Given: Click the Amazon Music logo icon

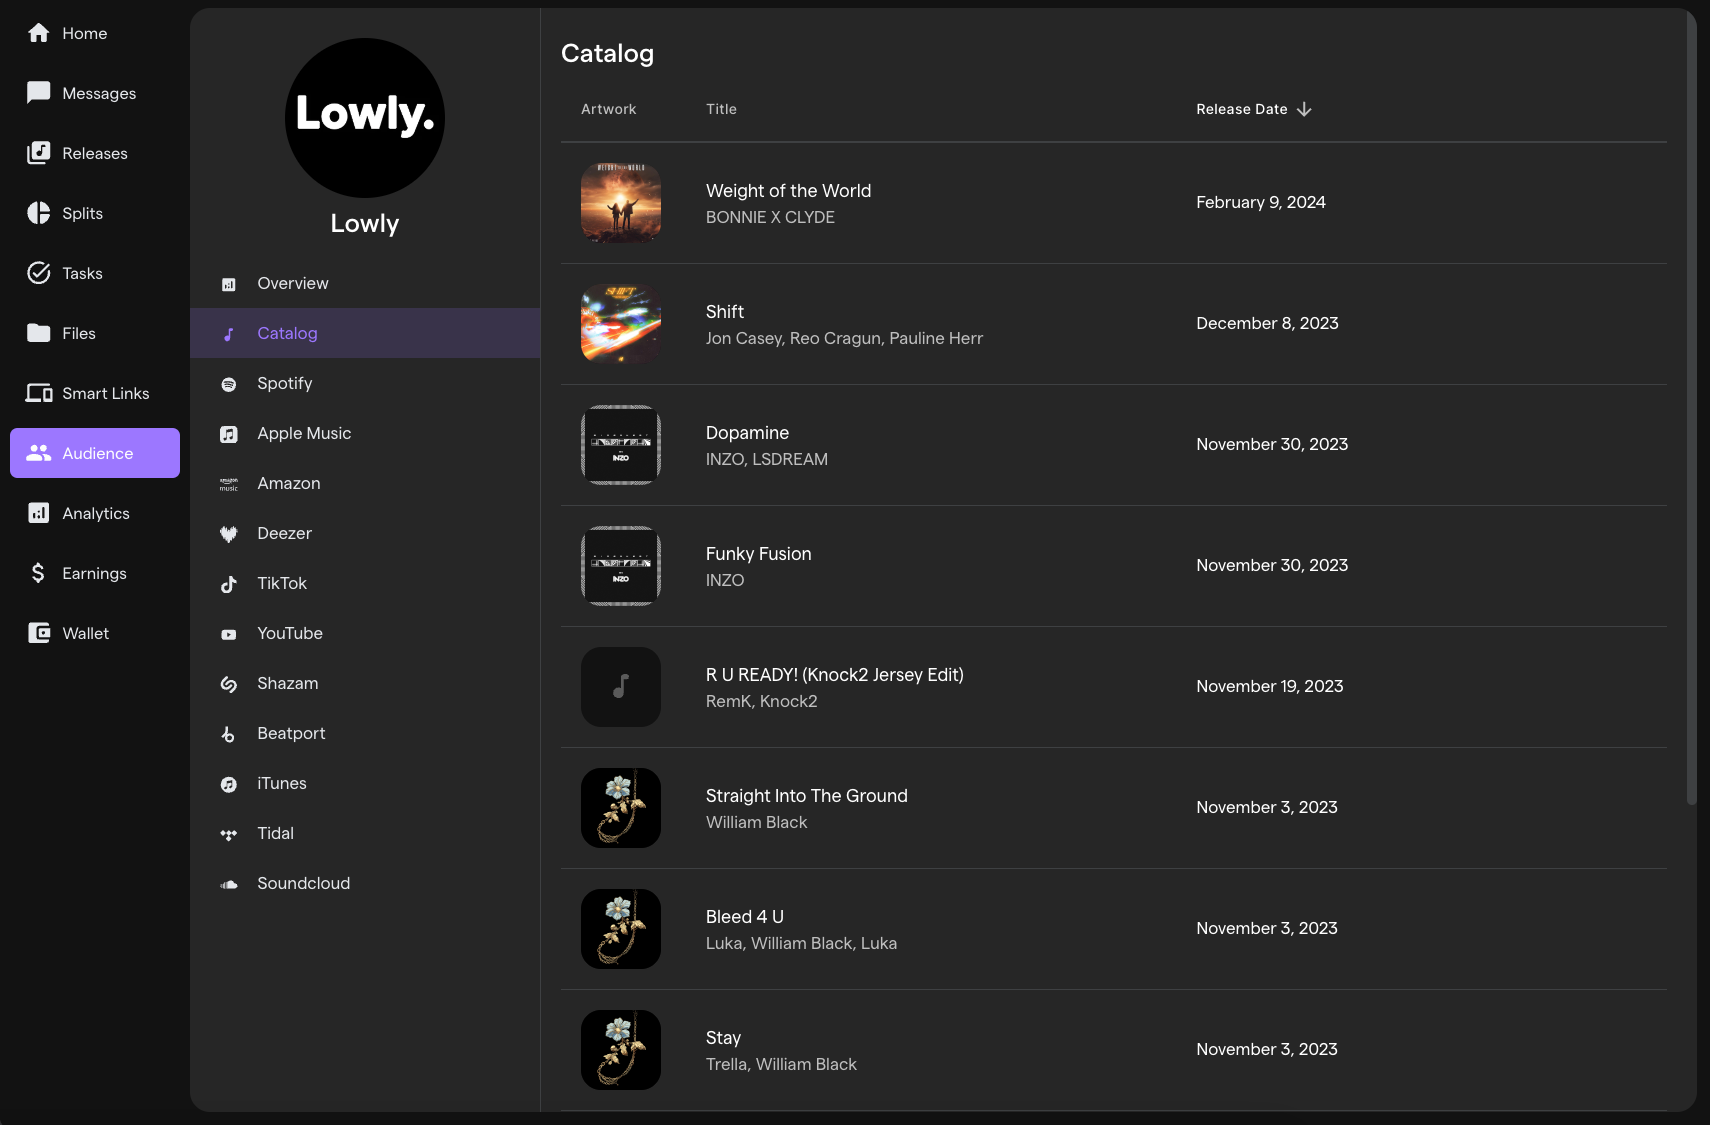Looking at the screenshot, I should [229, 484].
